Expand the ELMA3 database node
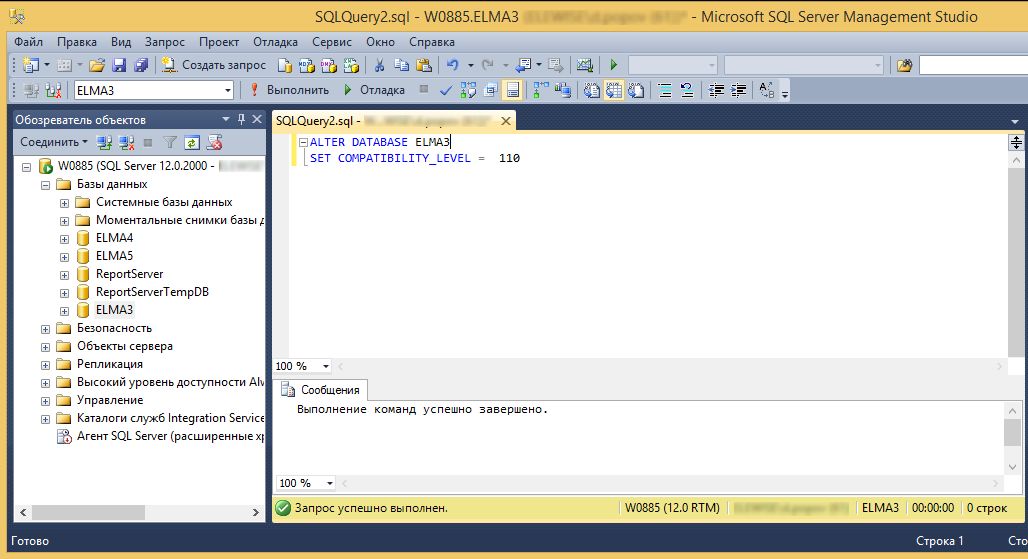 (x=64, y=311)
